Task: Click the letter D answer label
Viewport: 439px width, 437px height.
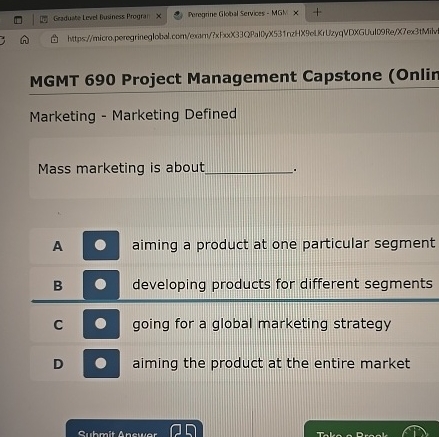Action: [58, 364]
